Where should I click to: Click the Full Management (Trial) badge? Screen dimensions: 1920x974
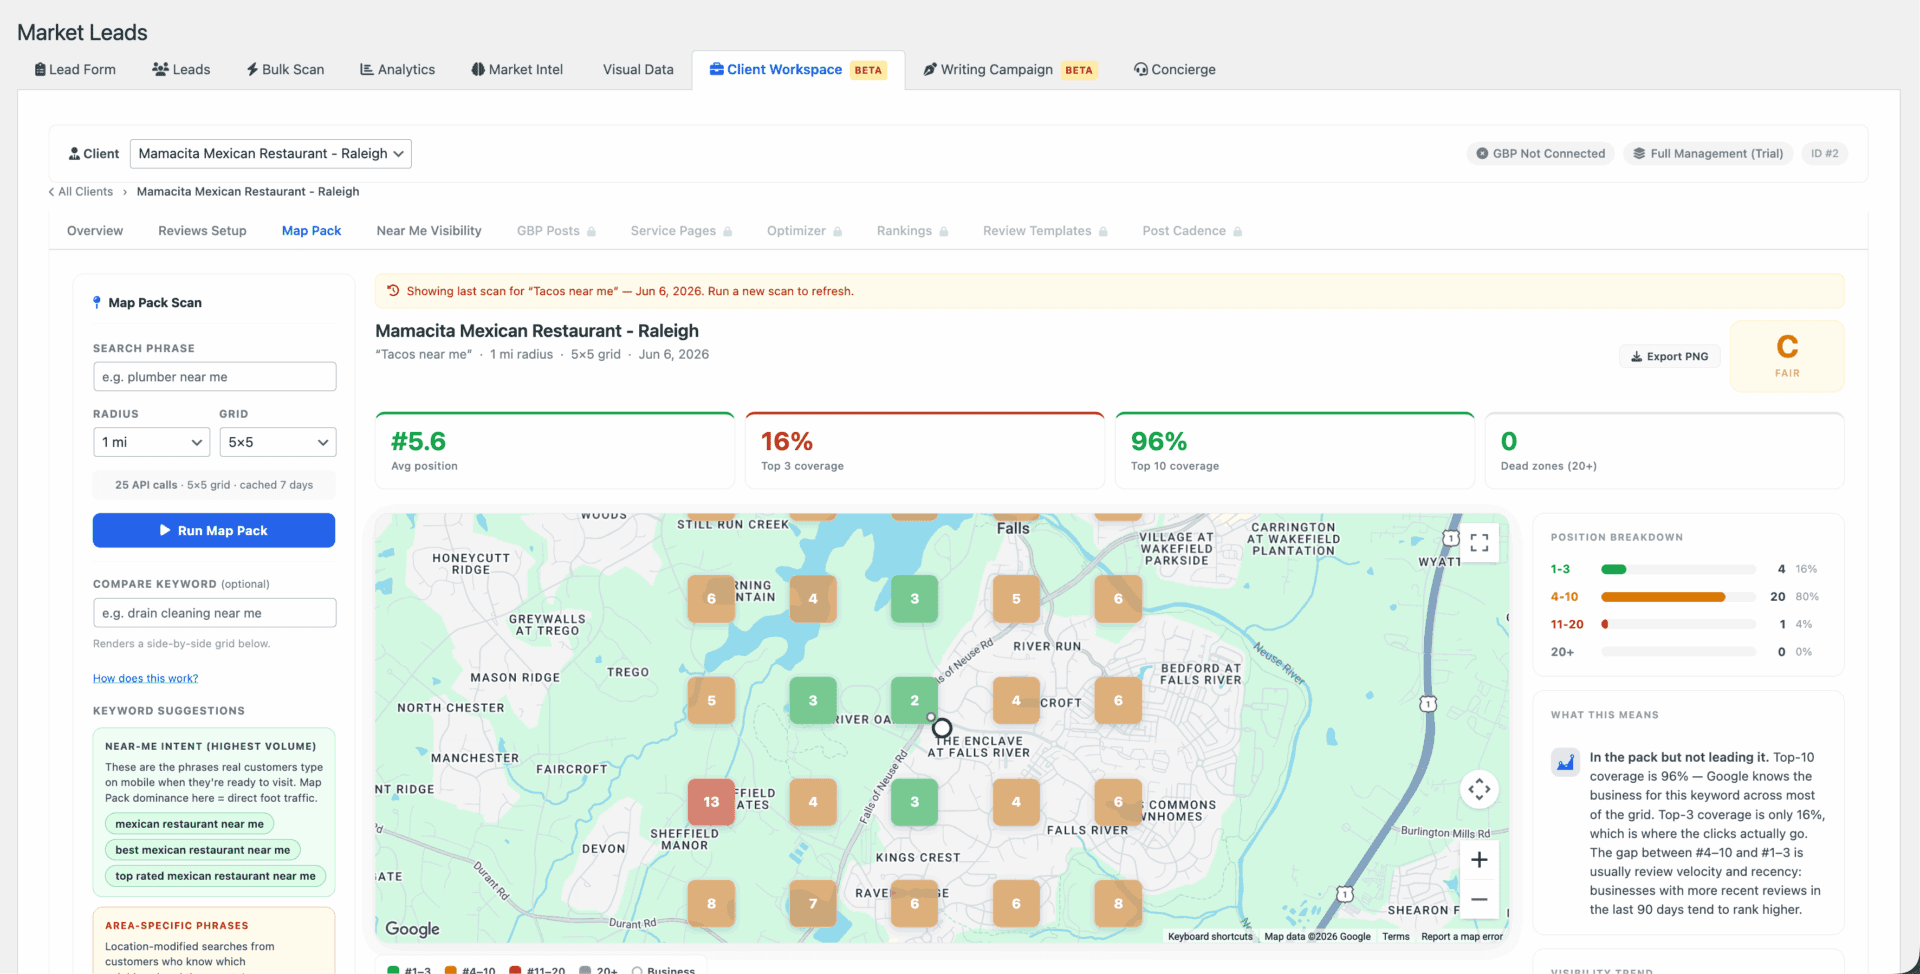tap(1708, 153)
